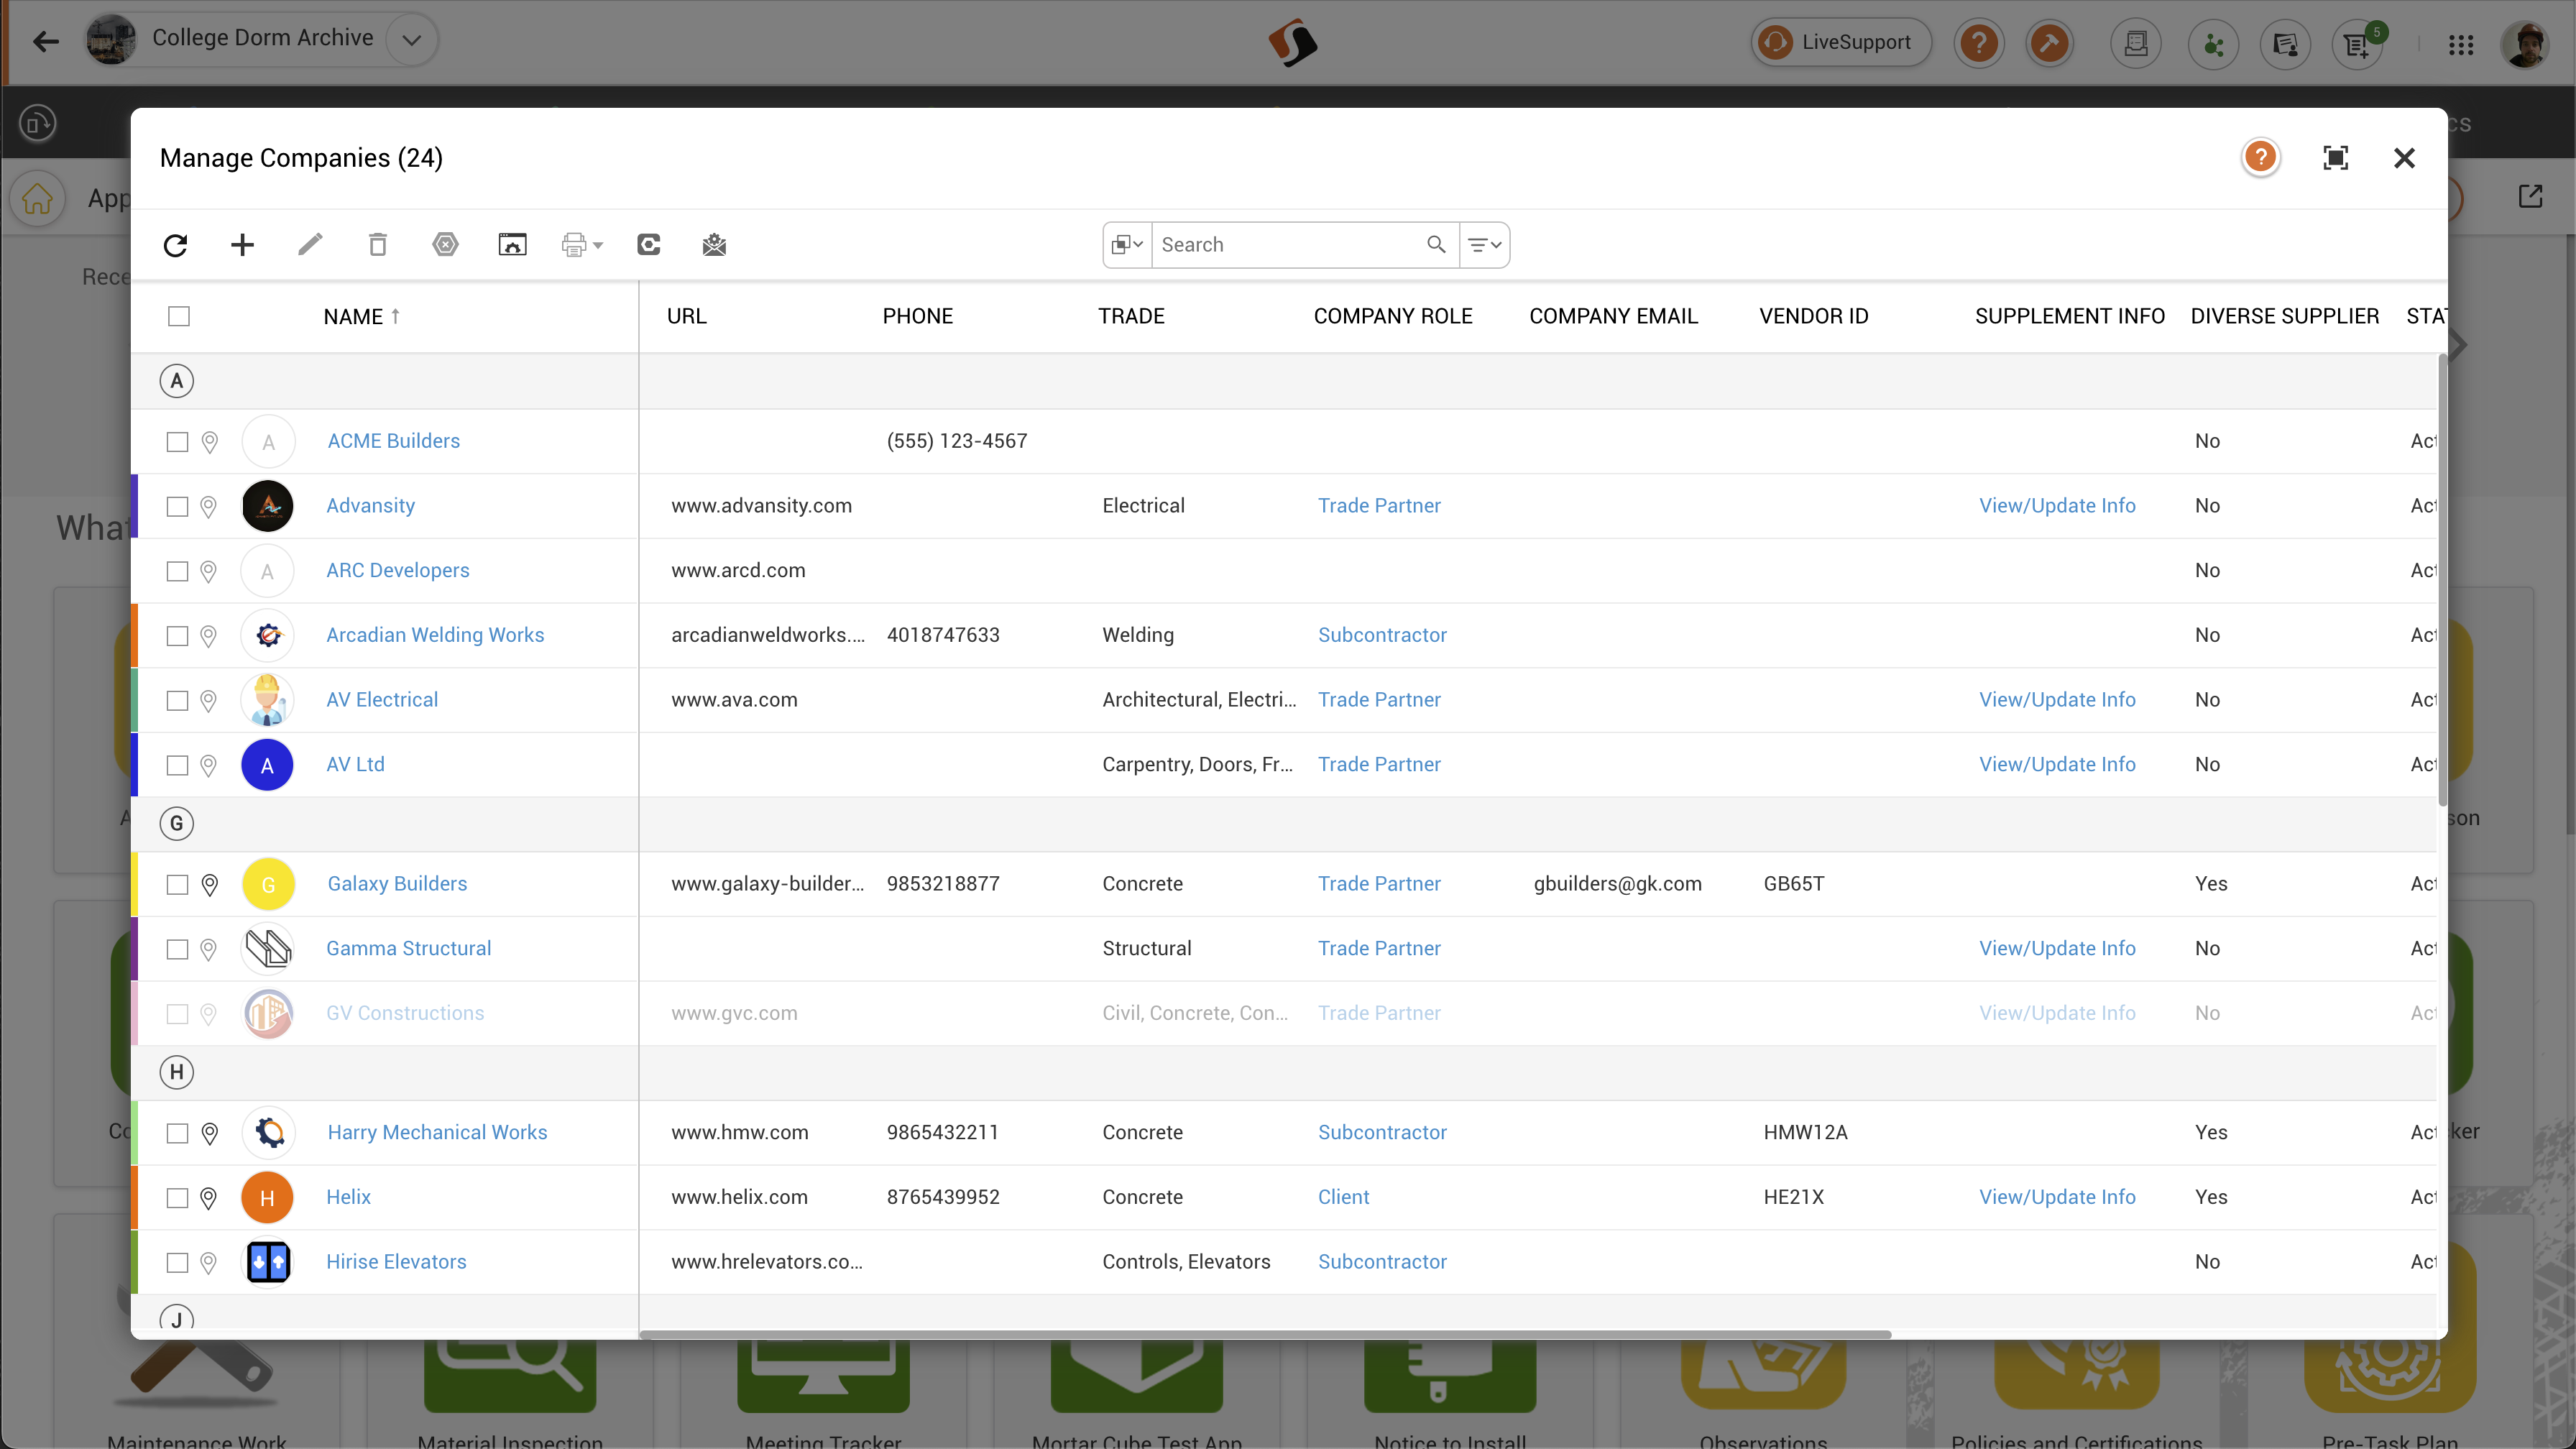Screen dimensions: 2576x1449
Task: Open College Dorm Archive project dropdown
Action: tap(411, 41)
